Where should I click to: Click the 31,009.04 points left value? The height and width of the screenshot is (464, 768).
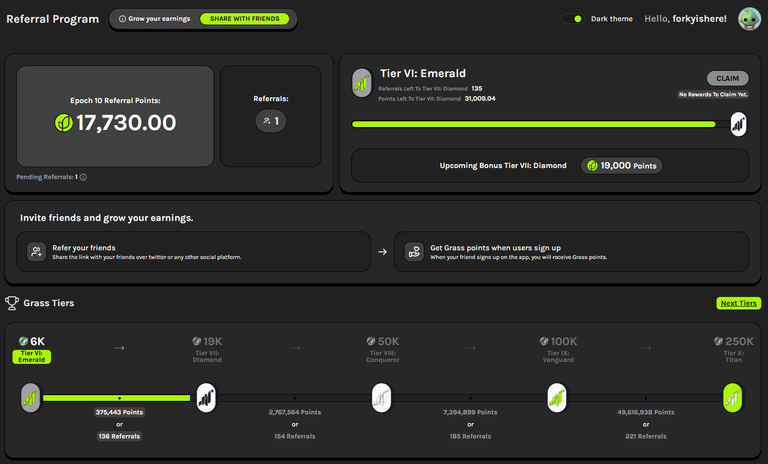click(480, 98)
